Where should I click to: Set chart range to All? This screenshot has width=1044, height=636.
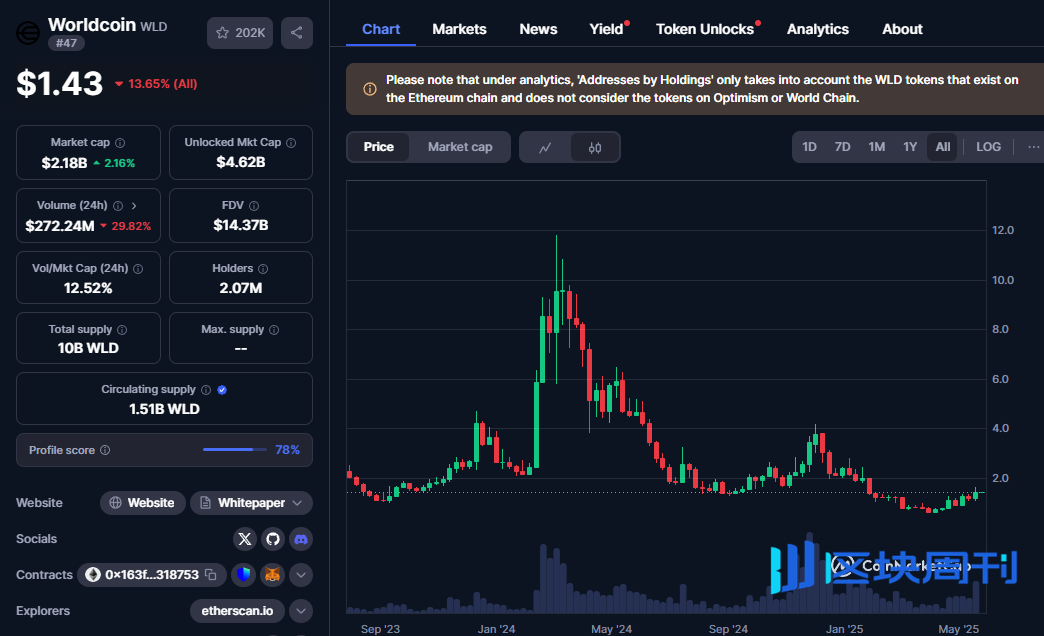pyautogui.click(x=943, y=147)
